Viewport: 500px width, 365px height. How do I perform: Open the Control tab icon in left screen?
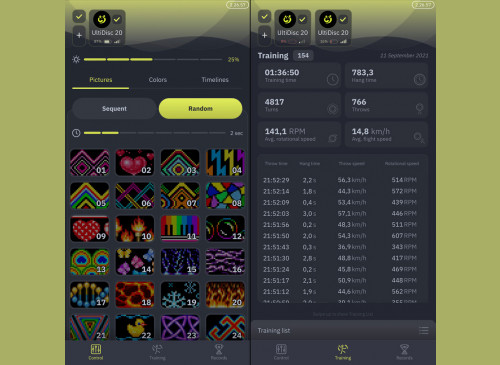point(96,349)
